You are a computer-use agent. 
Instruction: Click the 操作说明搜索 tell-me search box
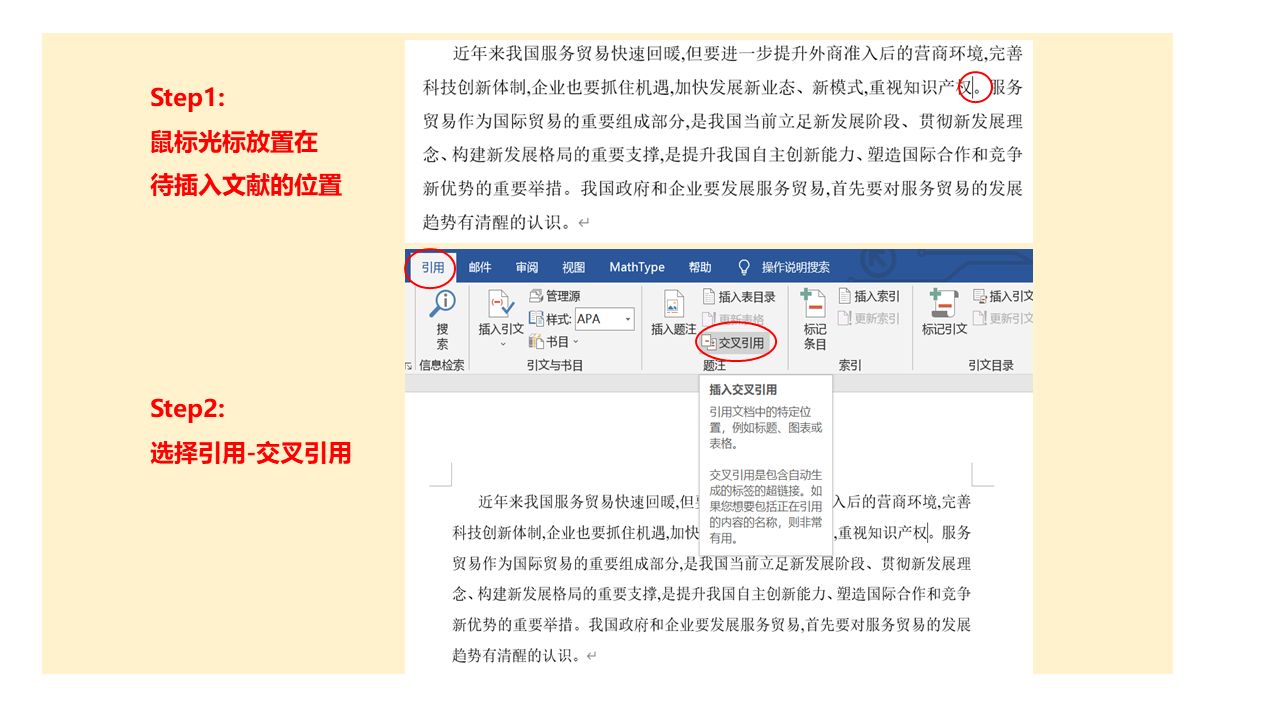[x=795, y=268]
